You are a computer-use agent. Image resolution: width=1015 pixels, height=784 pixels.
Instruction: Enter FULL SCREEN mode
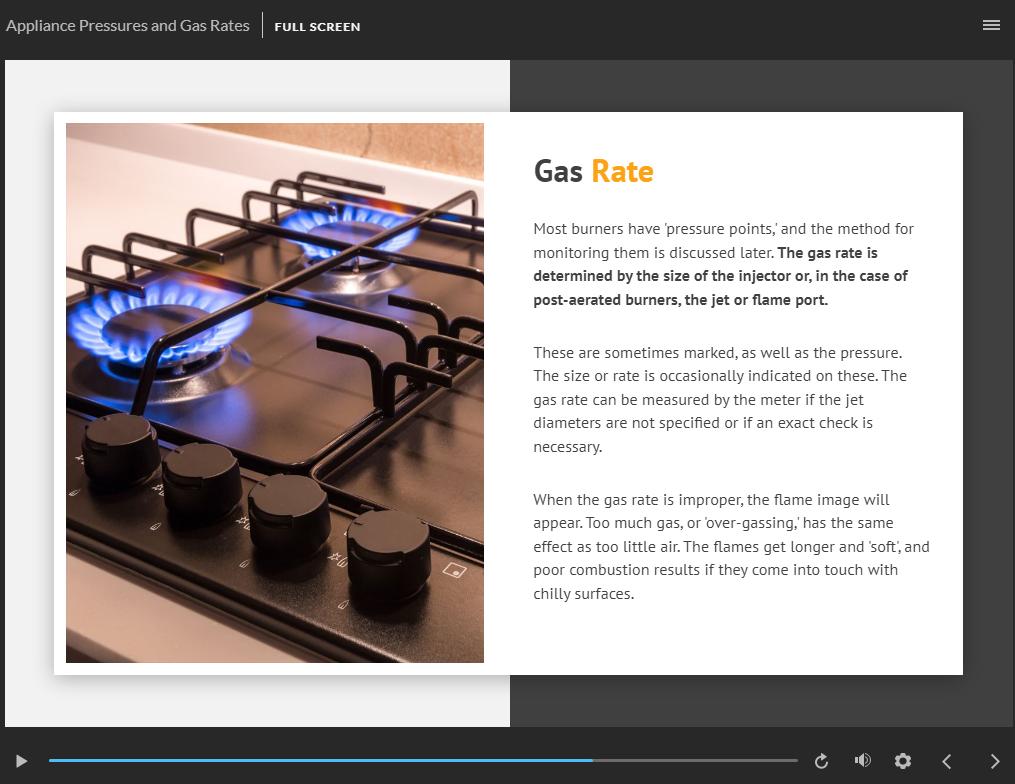click(x=317, y=27)
